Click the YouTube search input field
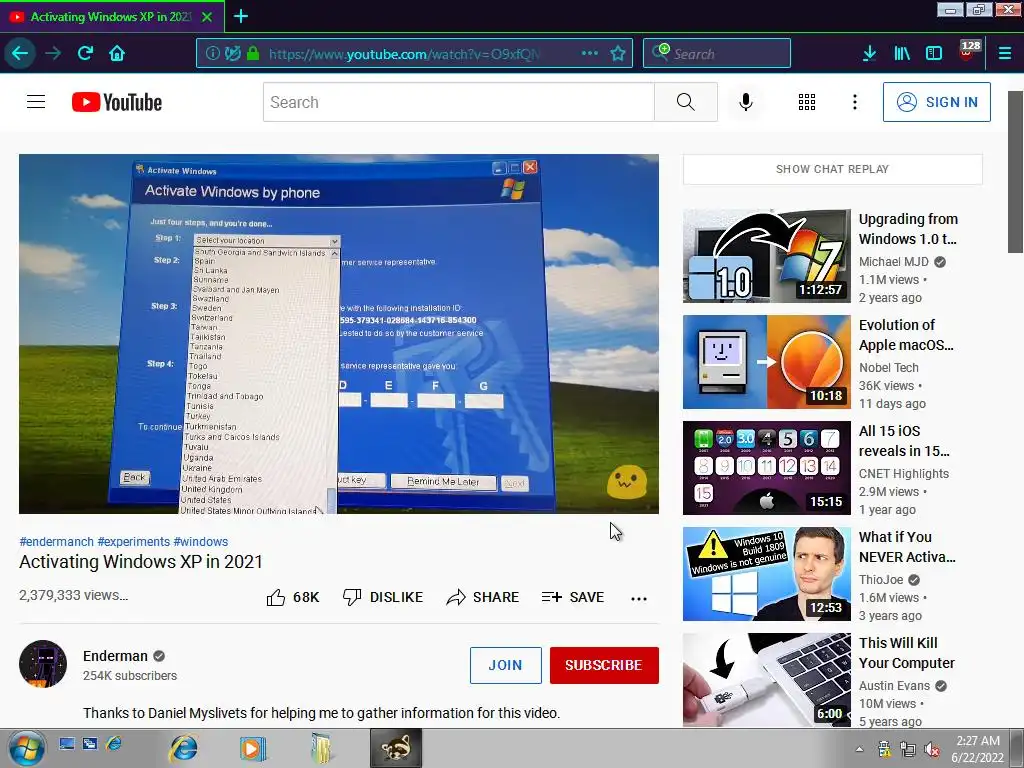This screenshot has height=768, width=1024. 458,102
